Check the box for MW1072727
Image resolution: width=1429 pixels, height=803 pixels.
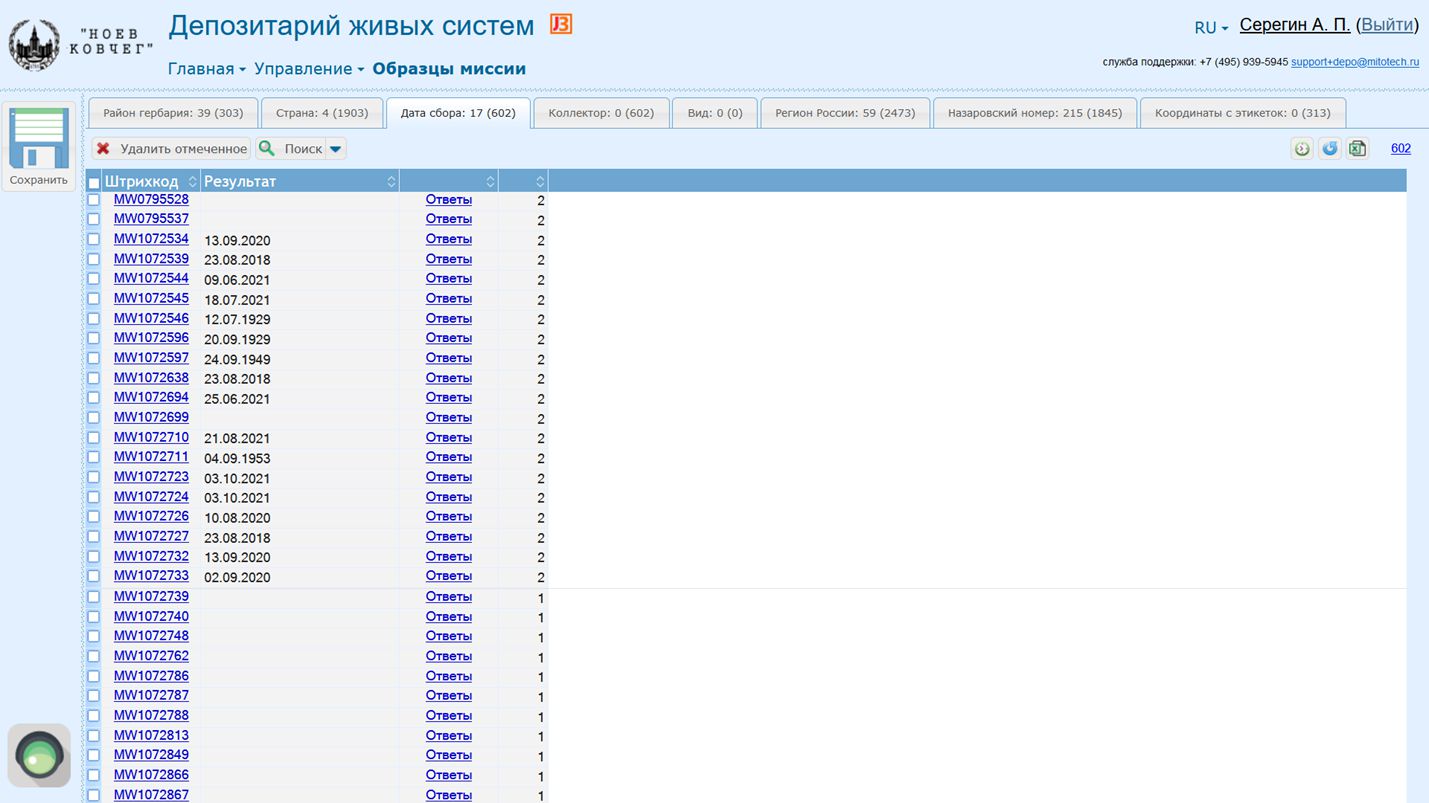94,537
